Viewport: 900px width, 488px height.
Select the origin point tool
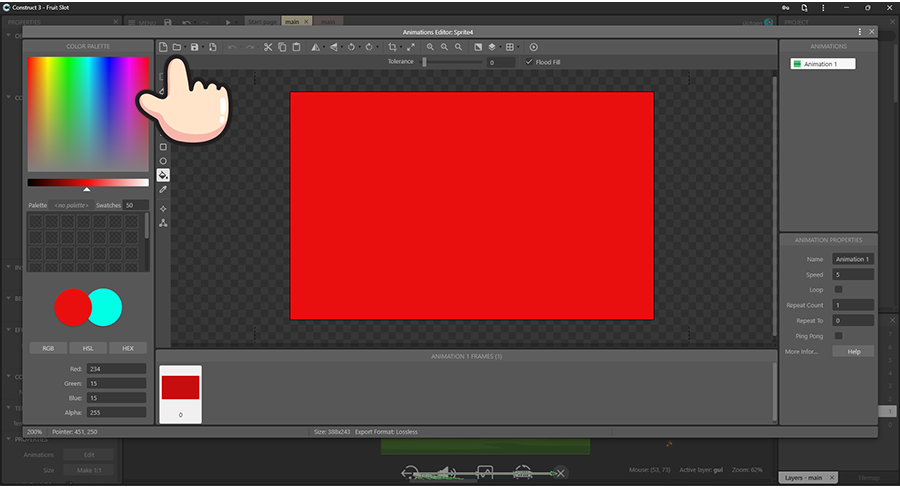(x=163, y=209)
